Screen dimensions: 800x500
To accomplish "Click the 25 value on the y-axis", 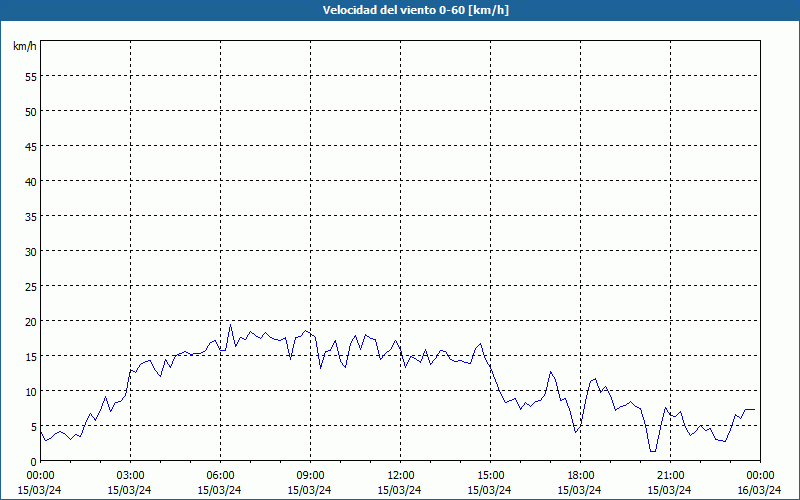I will (x=31, y=286).
